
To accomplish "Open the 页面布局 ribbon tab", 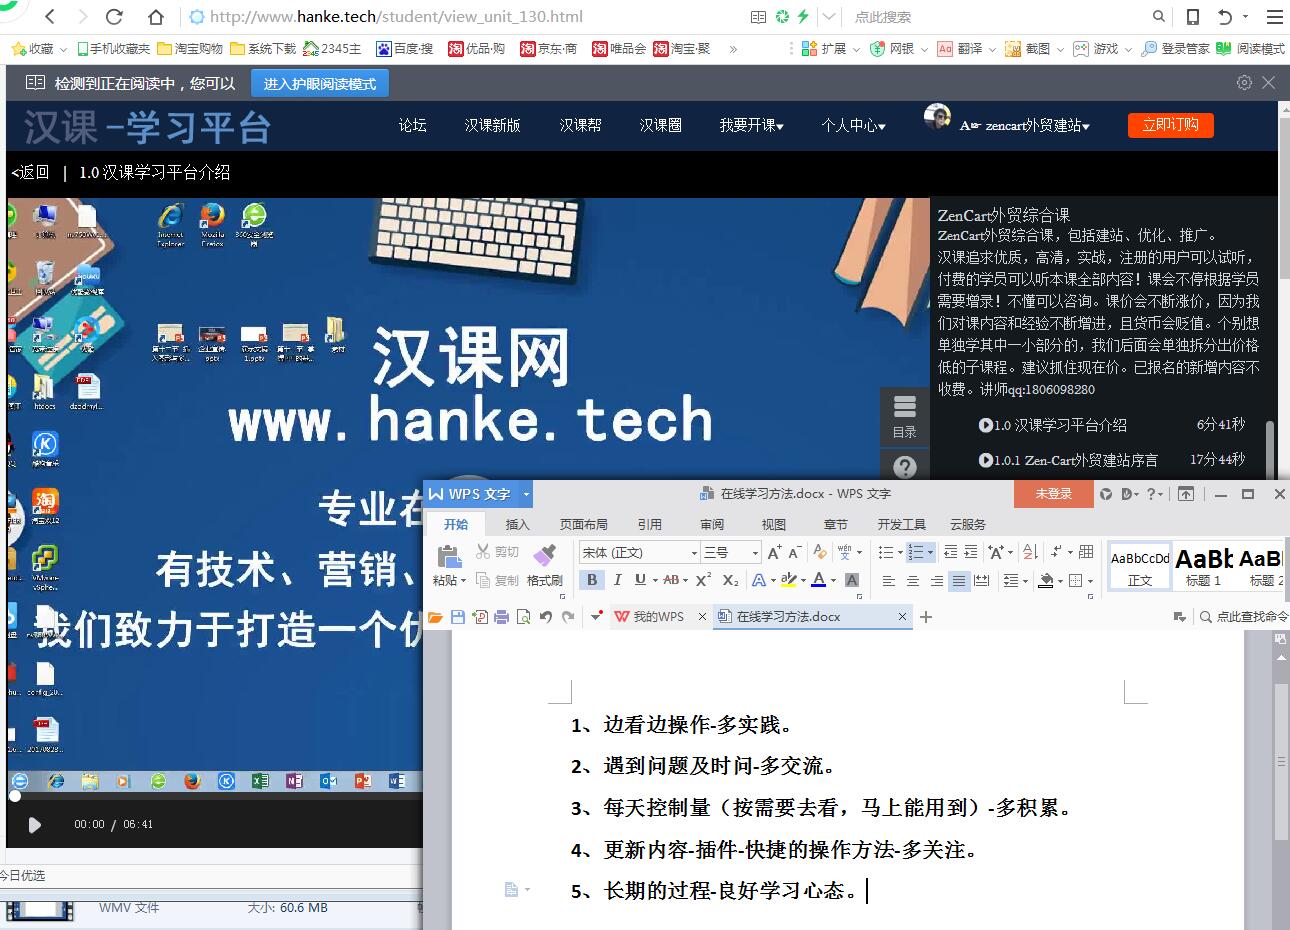I will (583, 524).
